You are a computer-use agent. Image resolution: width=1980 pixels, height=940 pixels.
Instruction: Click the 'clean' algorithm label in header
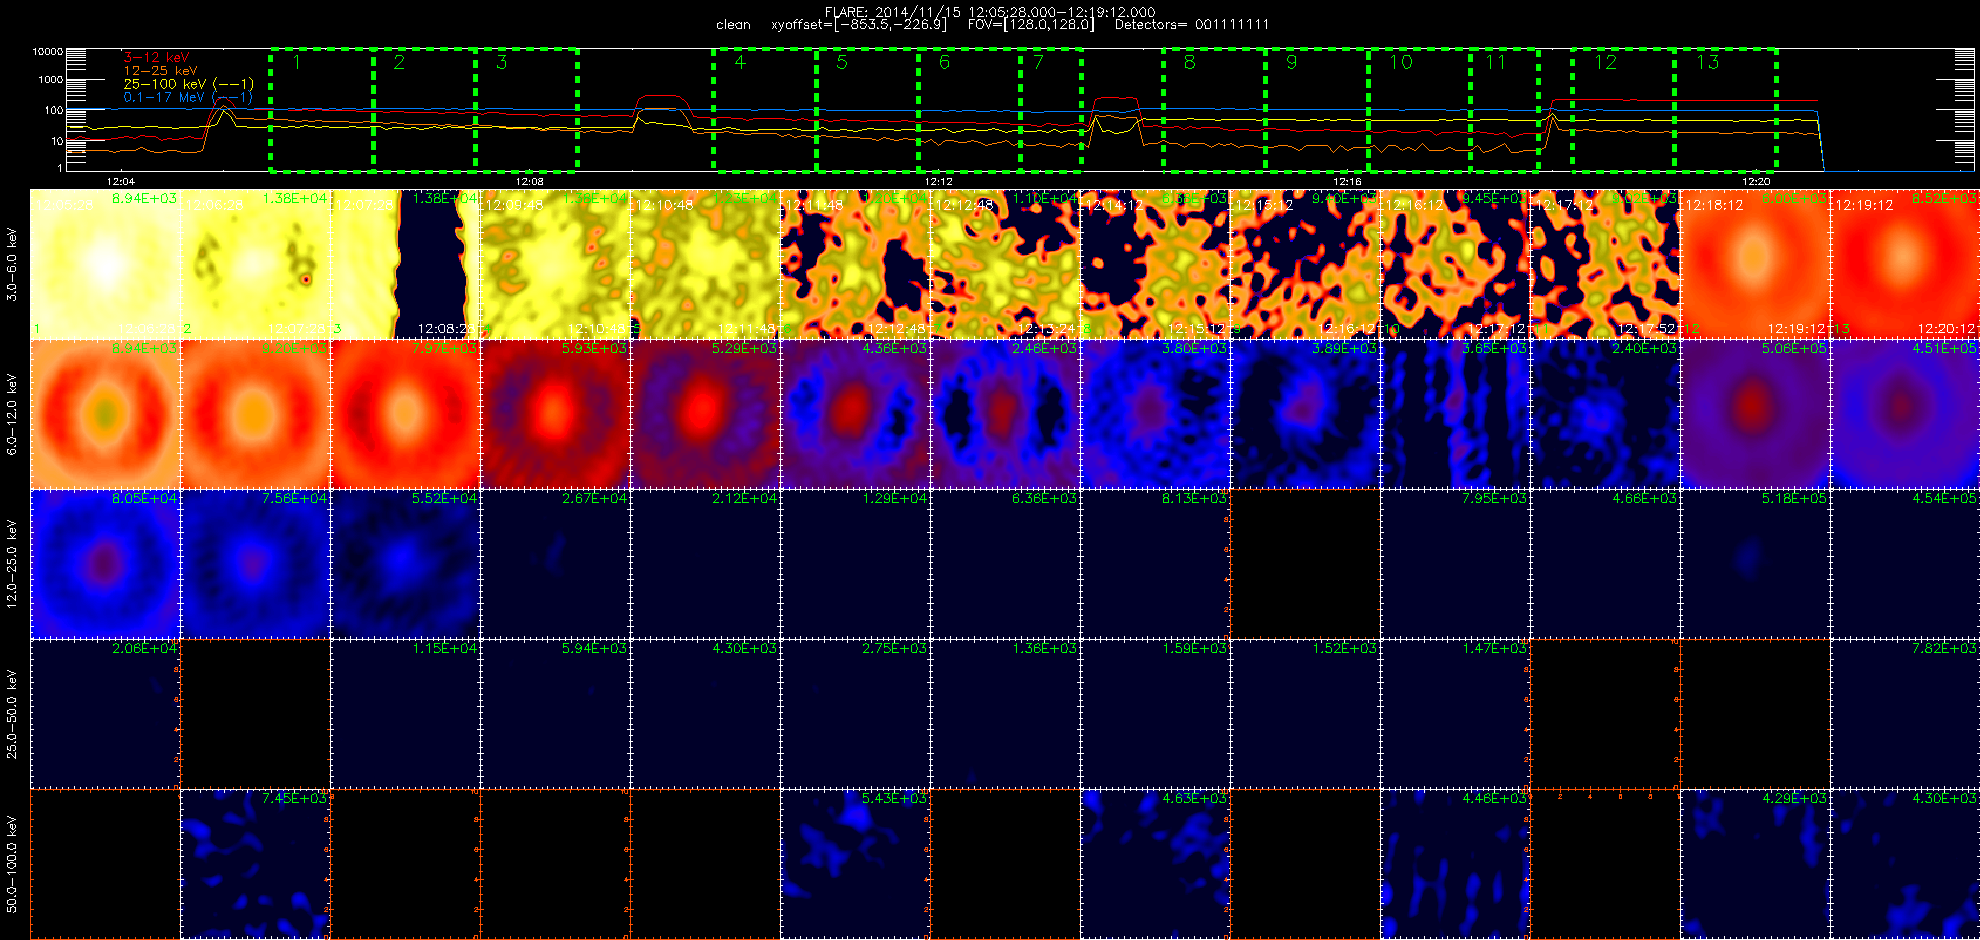point(733,24)
